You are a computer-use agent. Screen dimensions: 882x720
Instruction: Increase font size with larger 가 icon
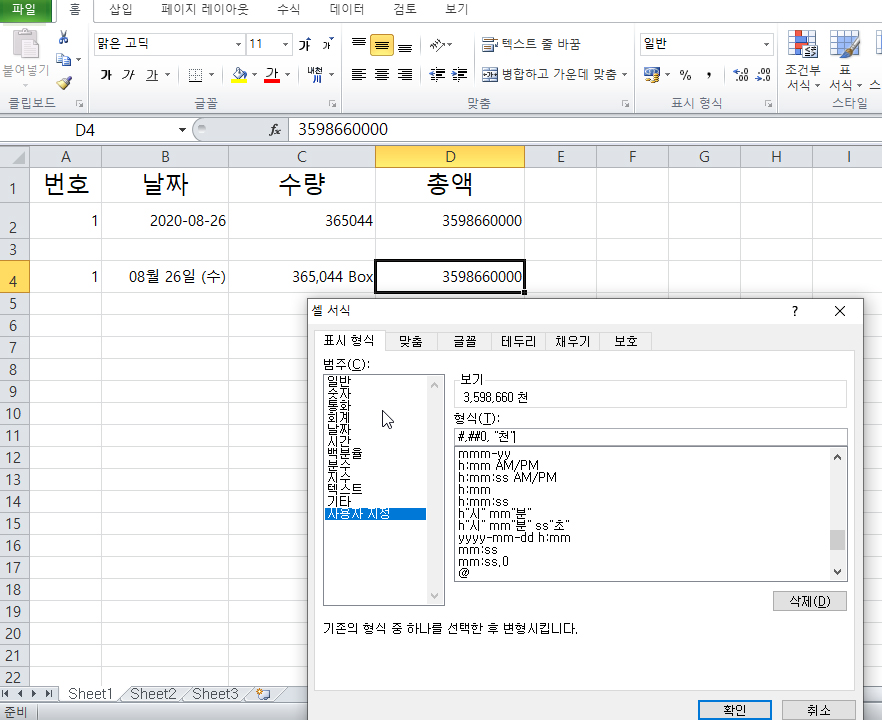pyautogui.click(x=305, y=44)
